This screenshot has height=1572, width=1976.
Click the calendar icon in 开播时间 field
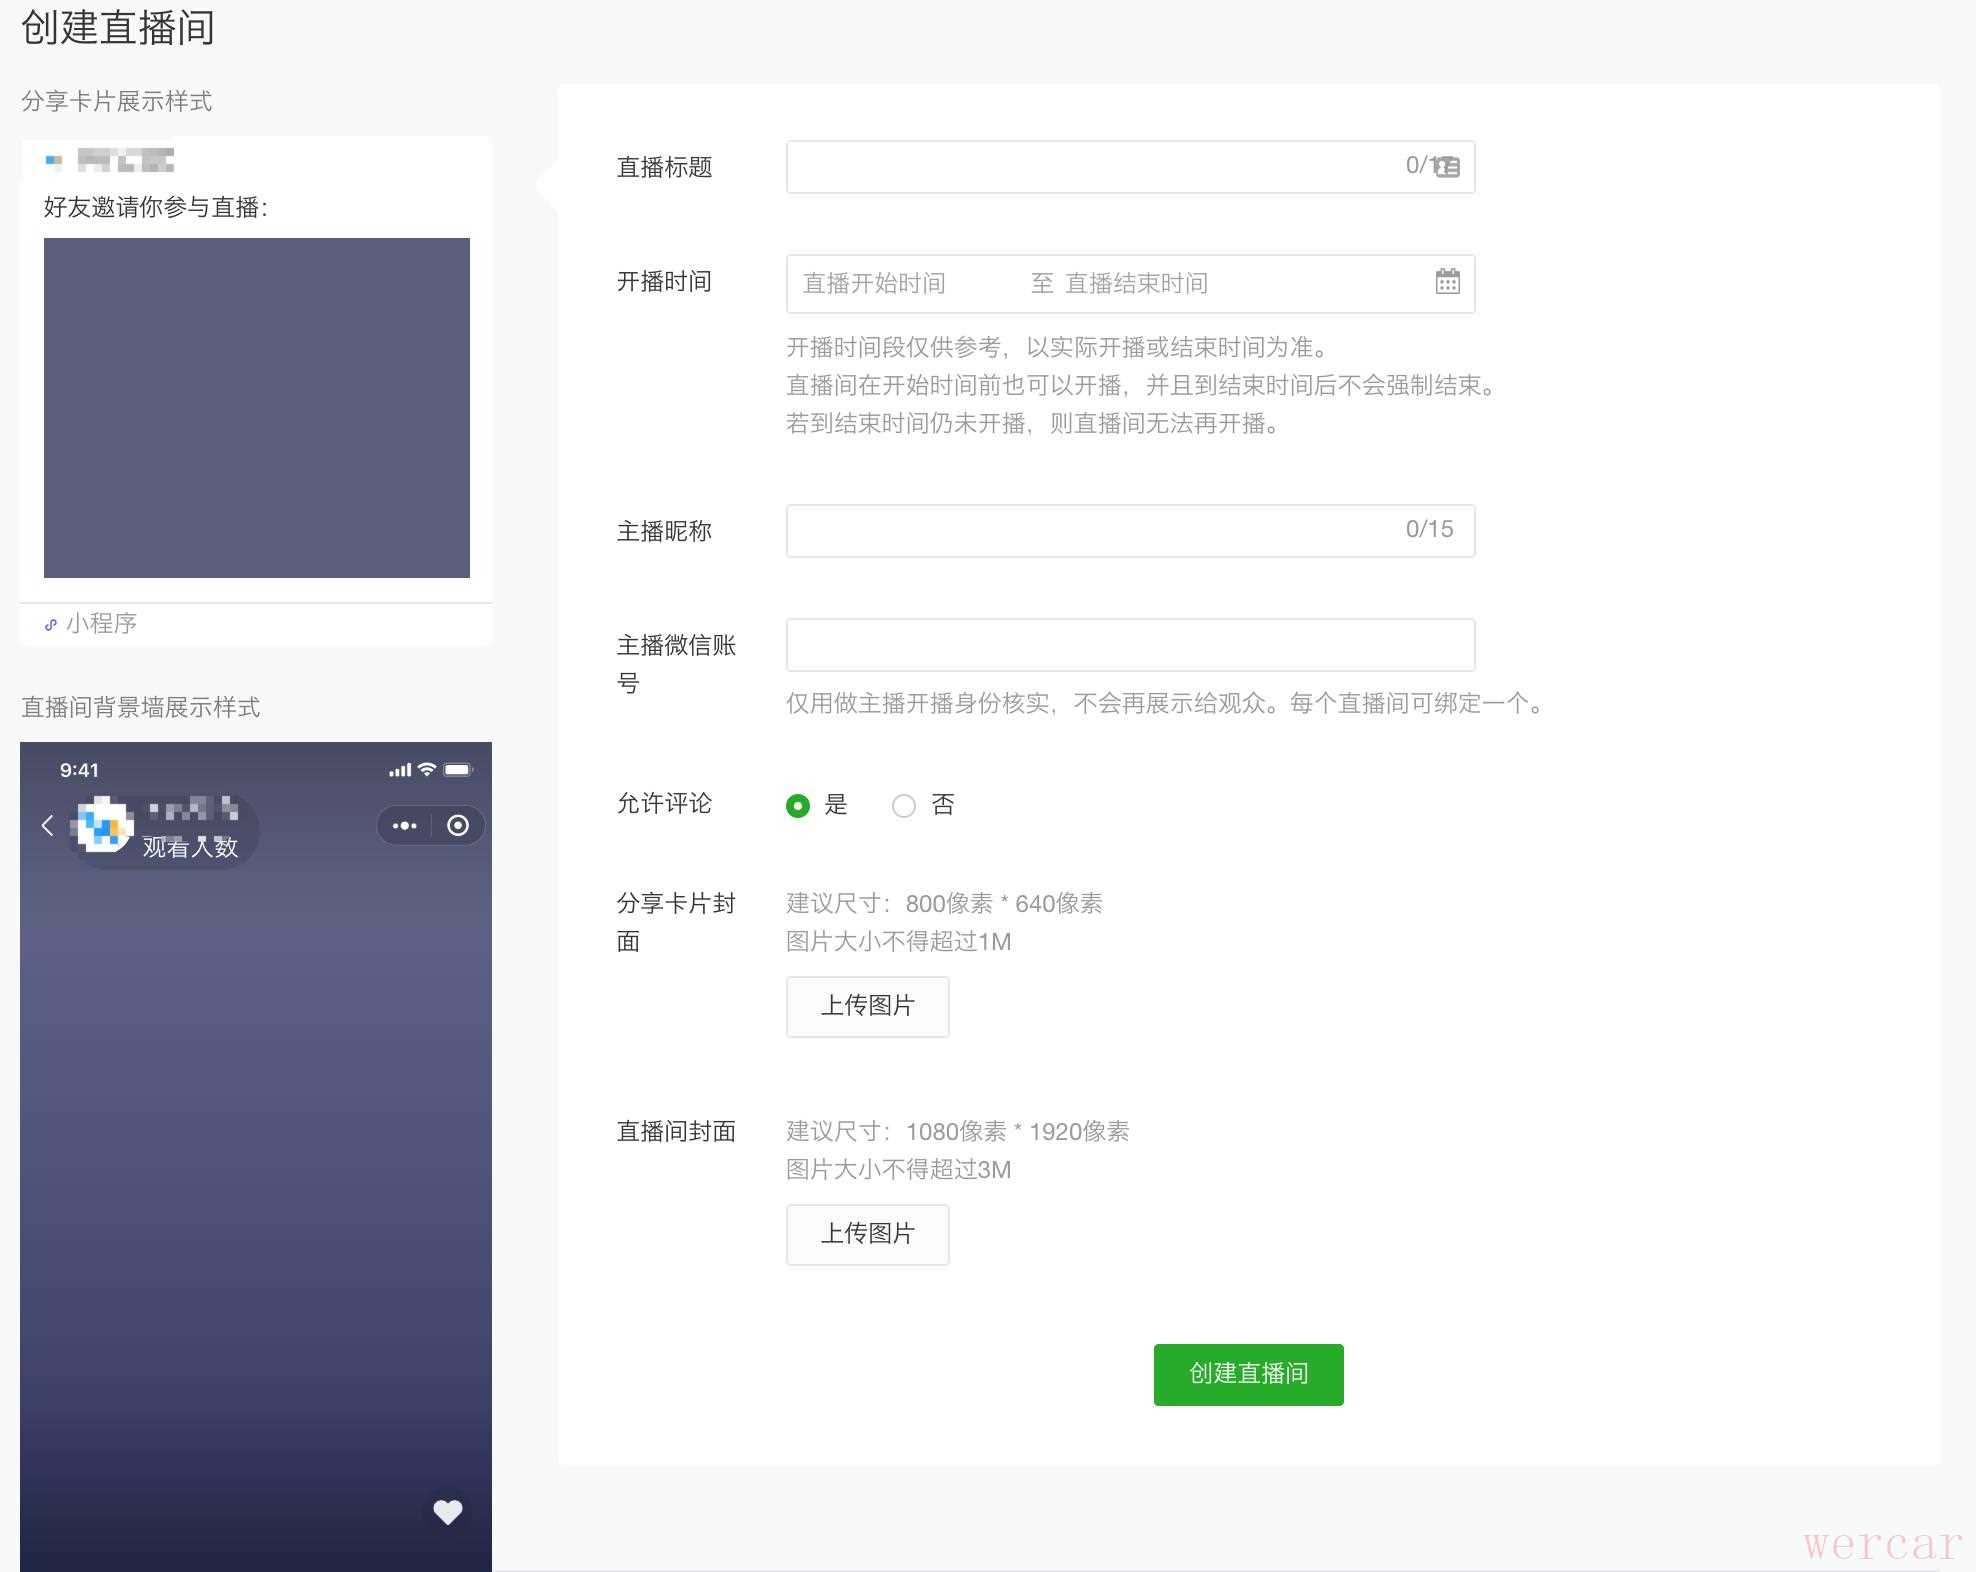[1447, 282]
